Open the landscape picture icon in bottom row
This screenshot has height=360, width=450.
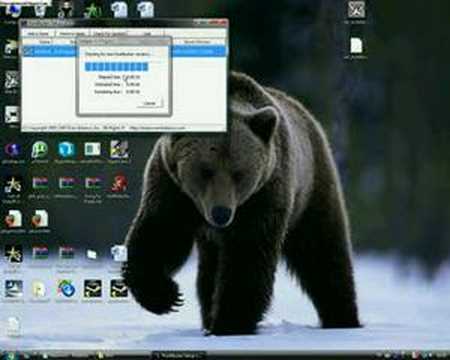(13, 289)
